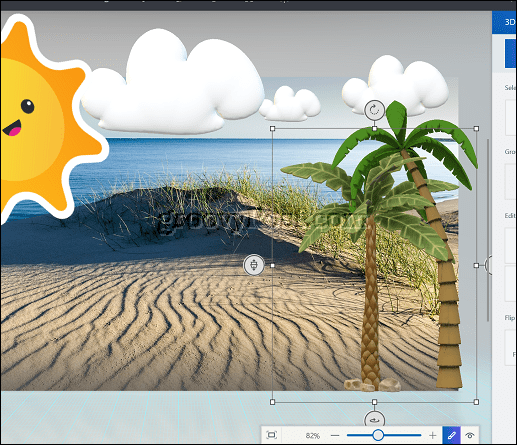Click the Z-depth position handle left of selection
This screenshot has height=445, width=517.
254,265
